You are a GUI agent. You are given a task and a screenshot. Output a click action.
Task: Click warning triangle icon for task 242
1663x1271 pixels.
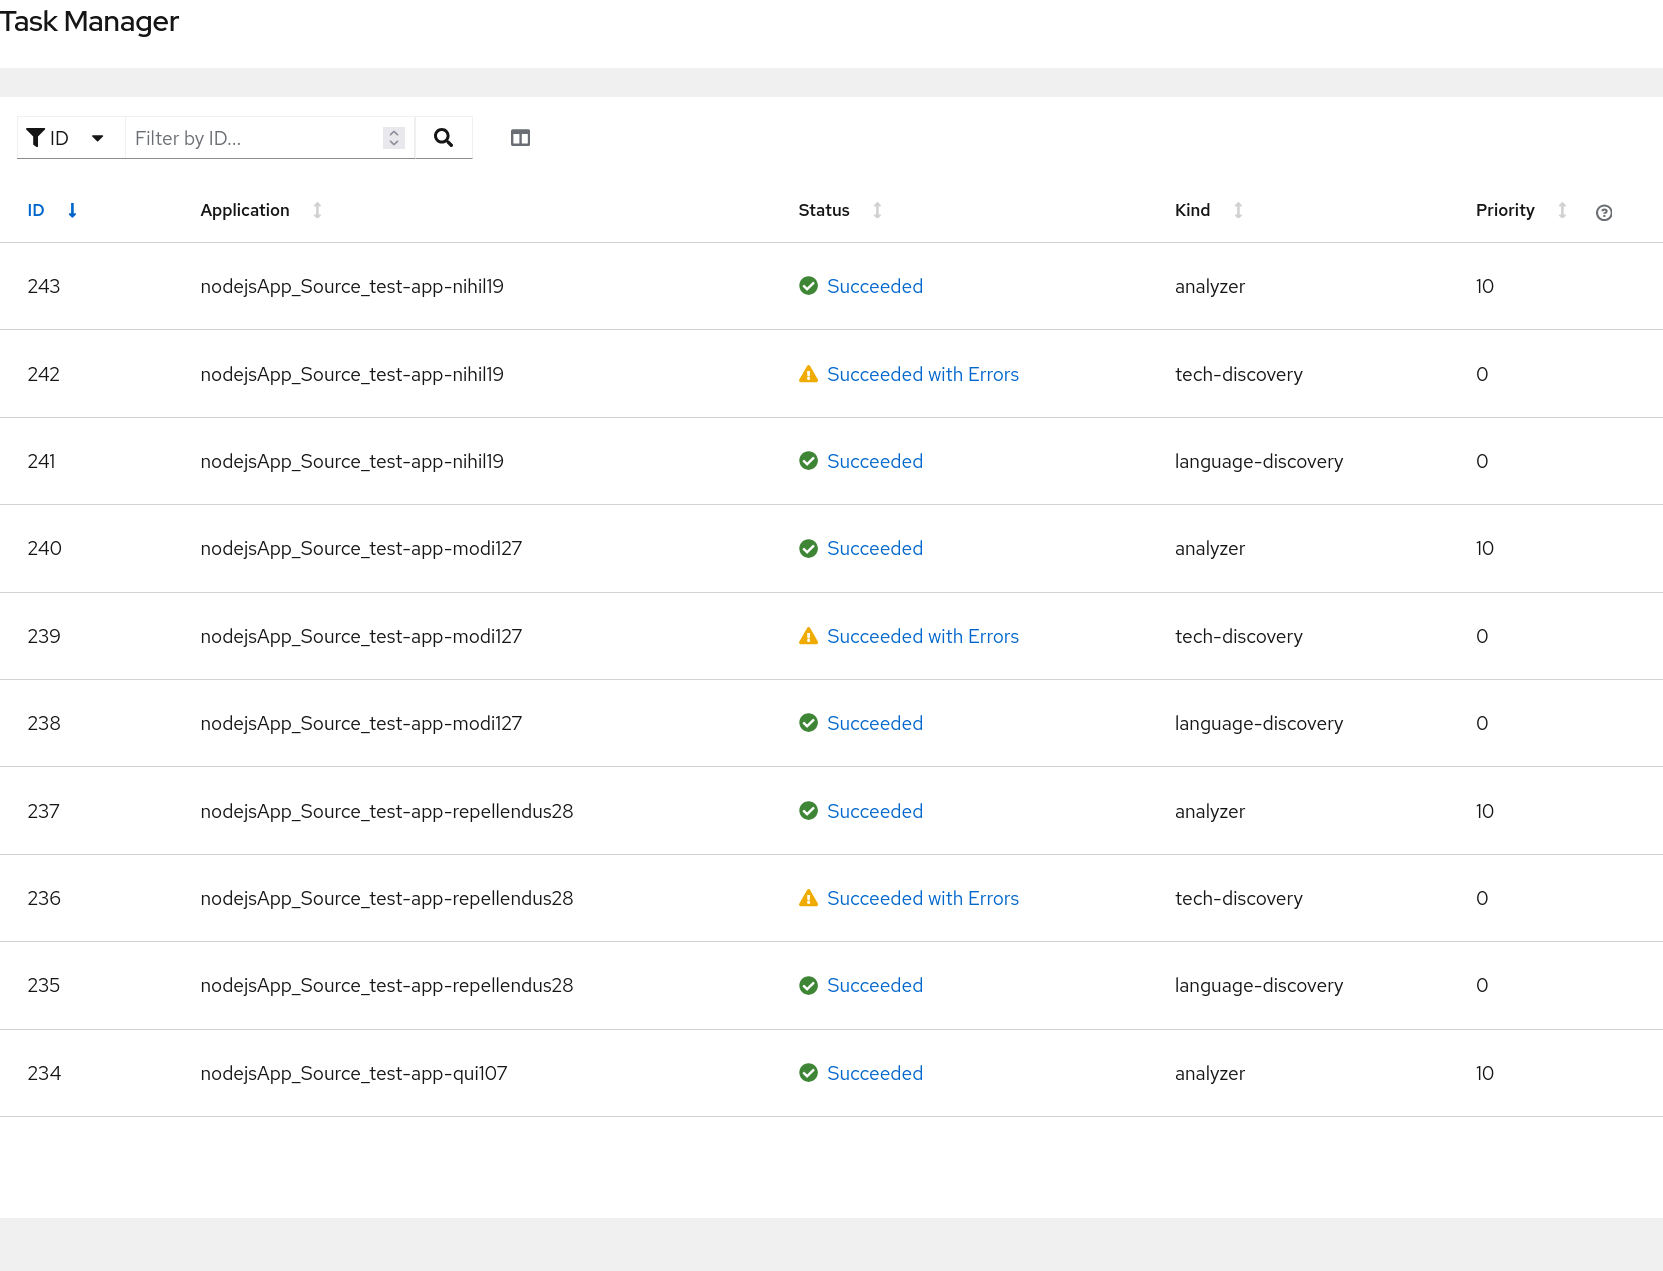809,374
